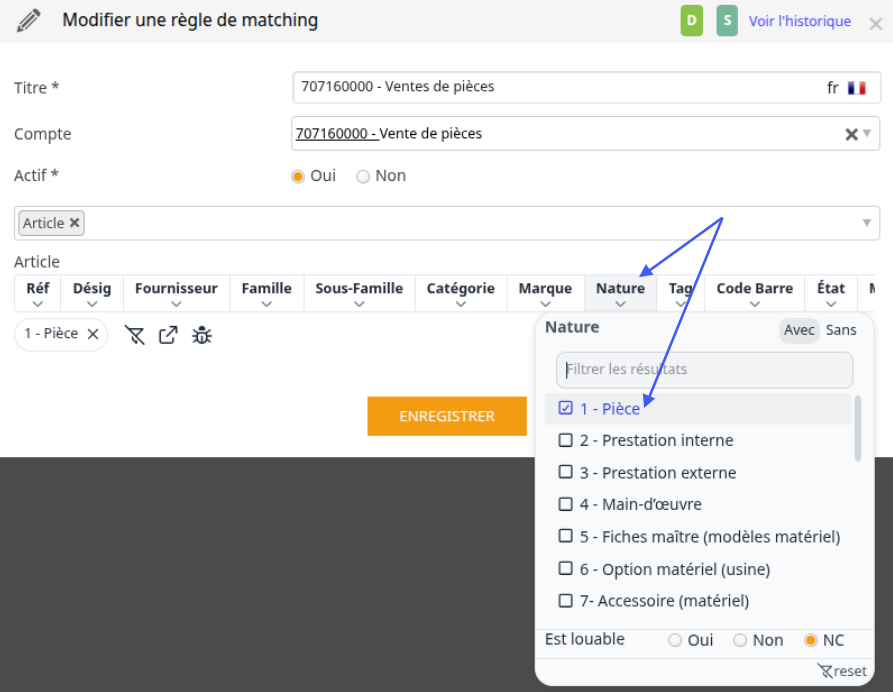Open the Sous-Famille column filter

359,294
